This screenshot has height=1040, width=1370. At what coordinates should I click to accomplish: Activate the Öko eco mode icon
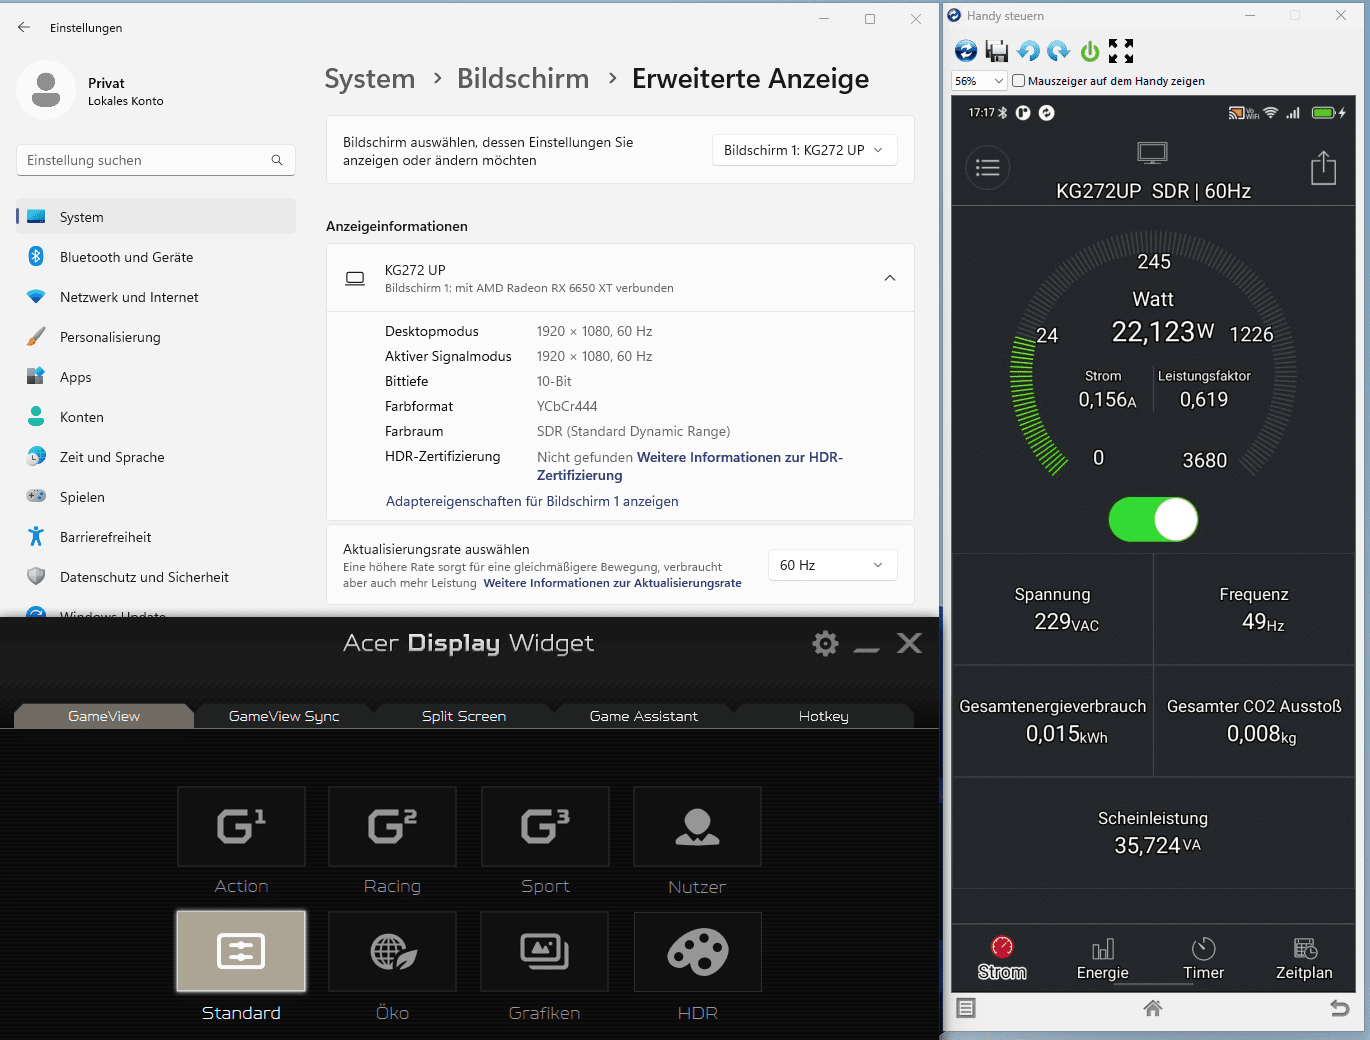(x=392, y=951)
